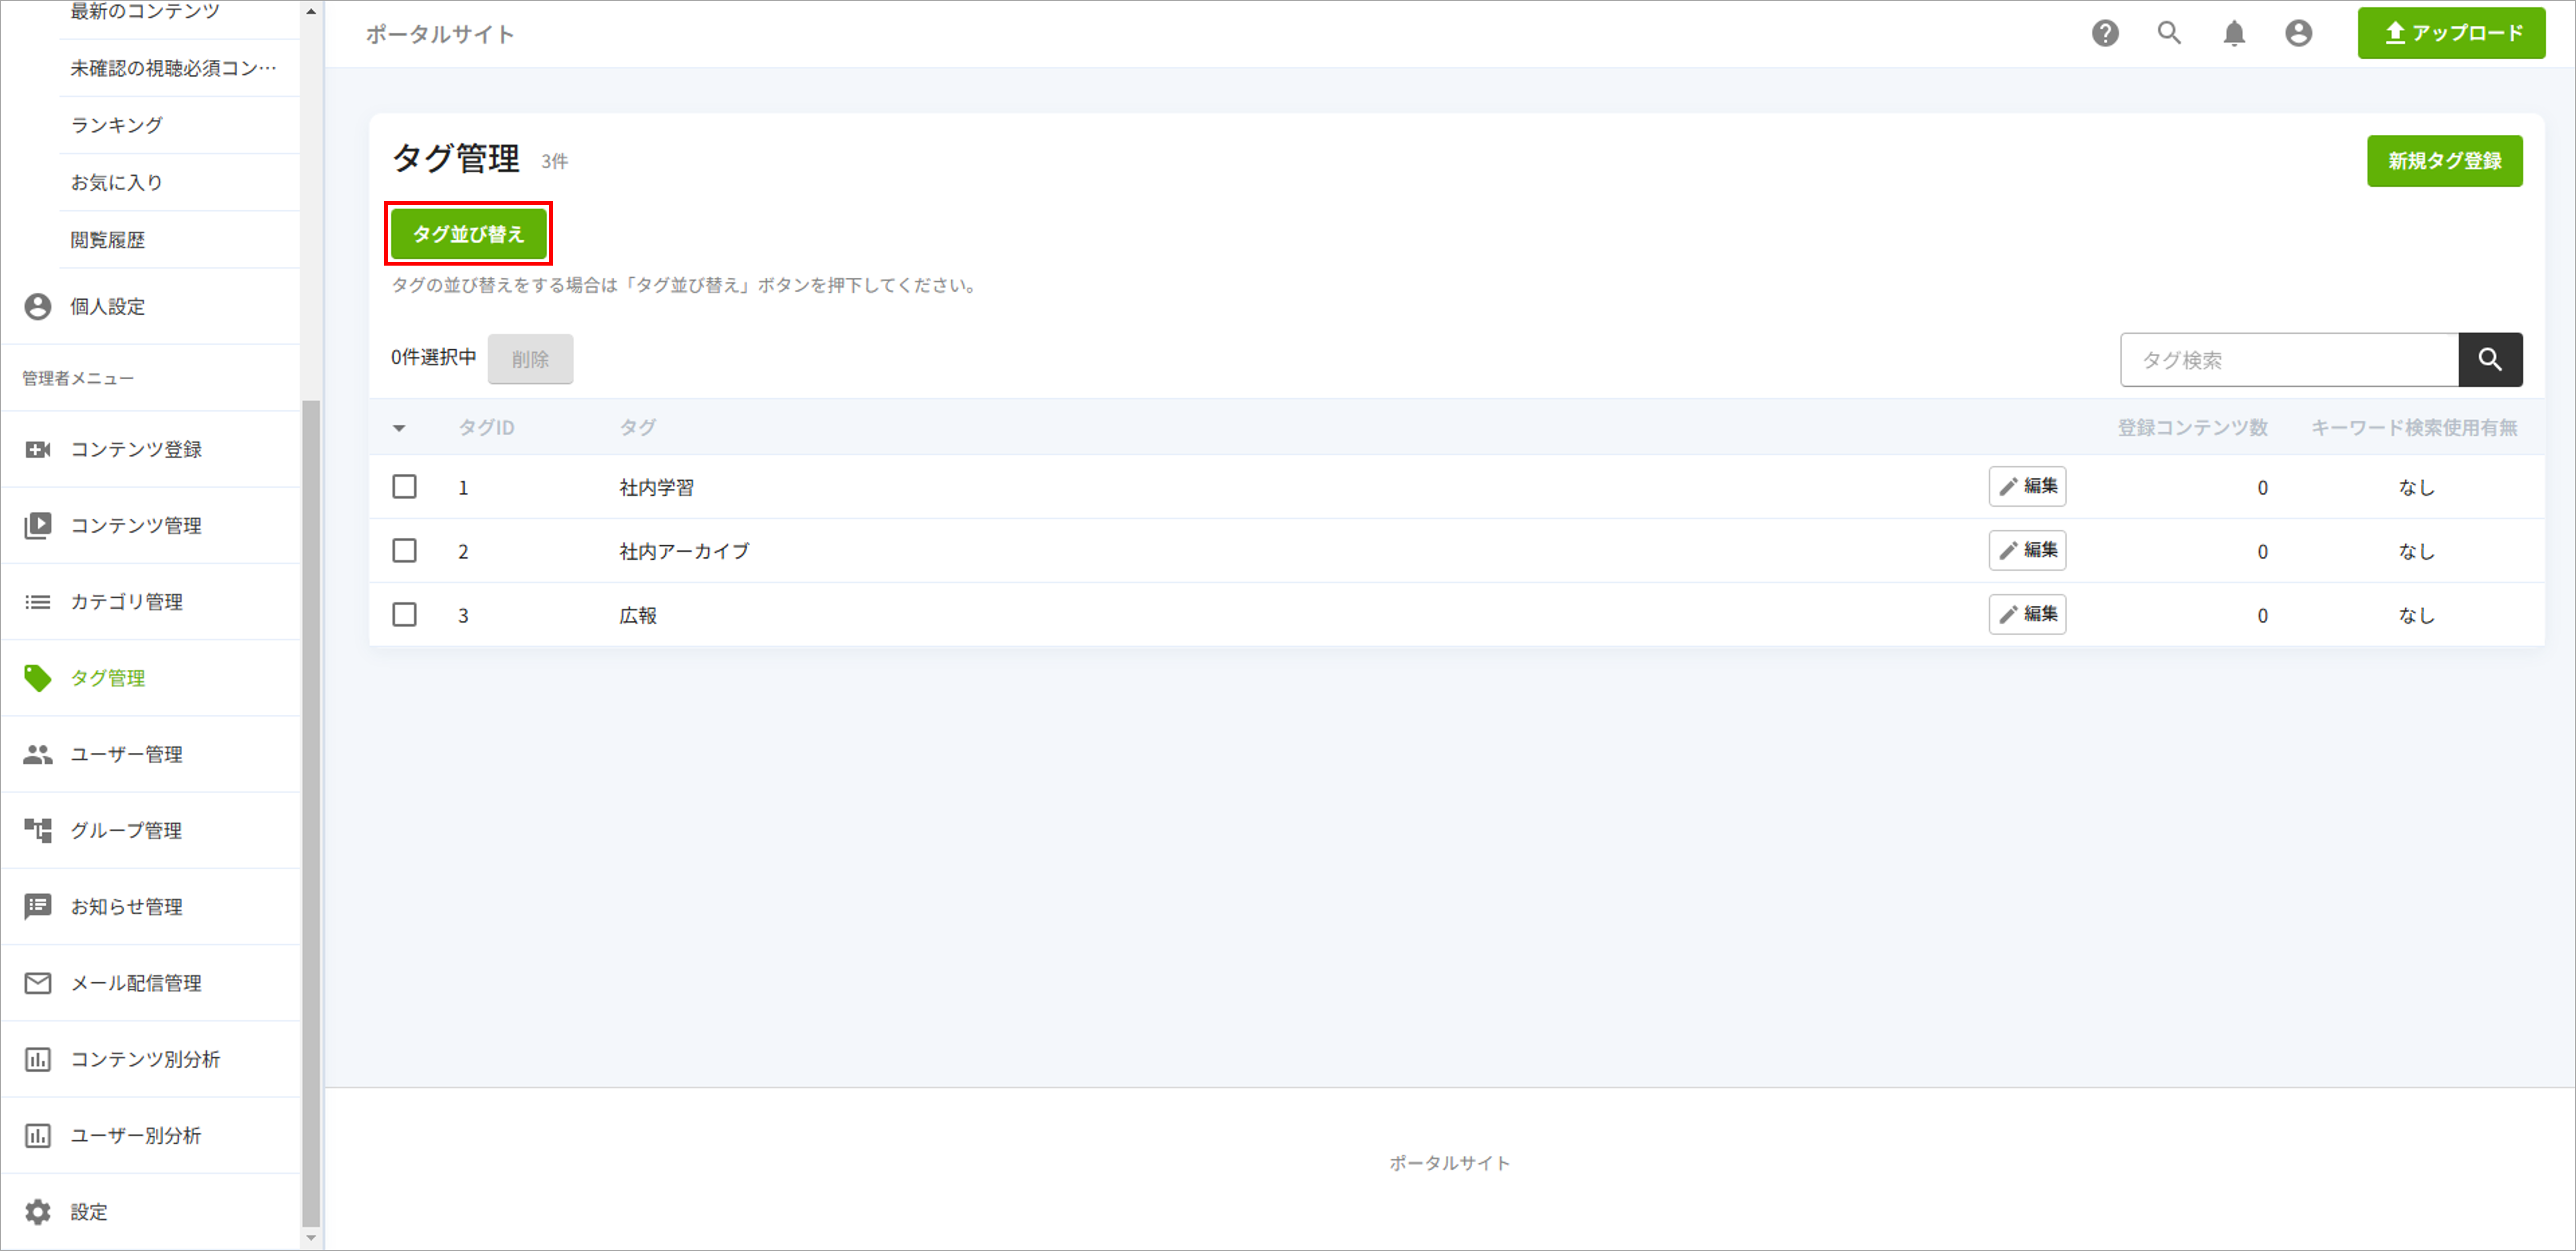Focus the タグ検索 input field
This screenshot has width=2576, height=1251.
[x=2289, y=360]
